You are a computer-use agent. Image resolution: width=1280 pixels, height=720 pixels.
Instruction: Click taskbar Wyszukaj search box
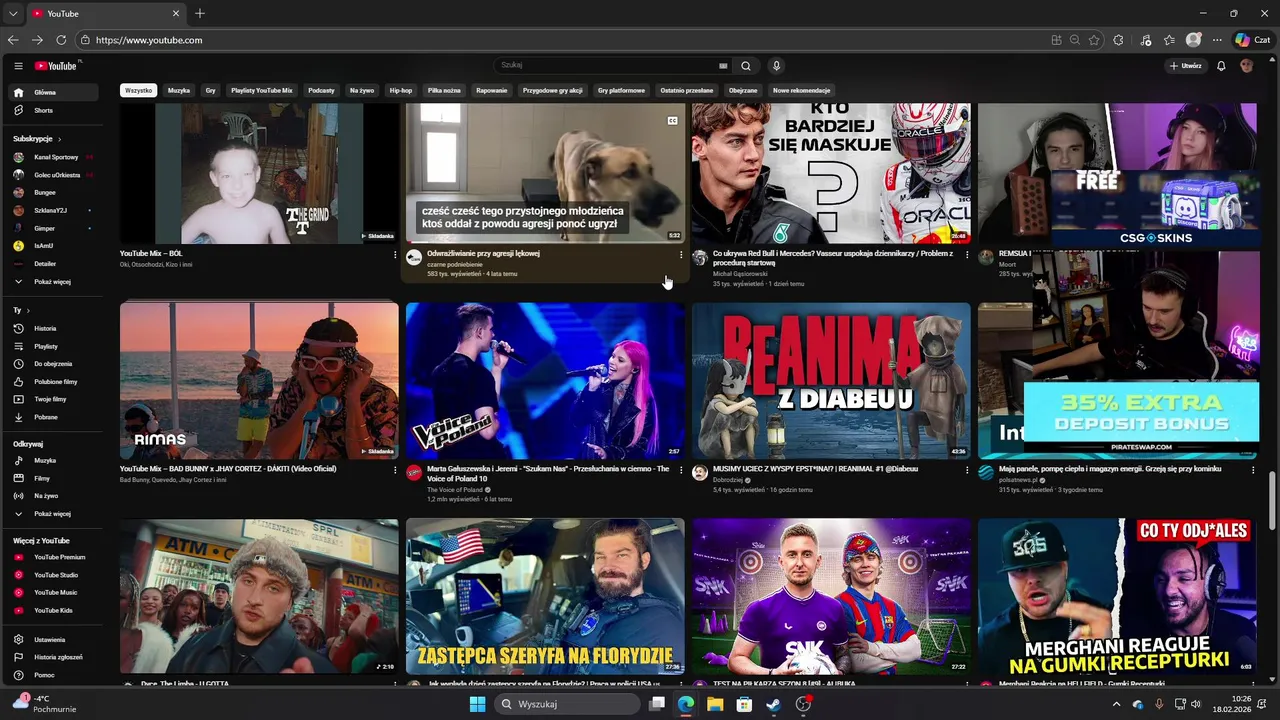pyautogui.click(x=568, y=704)
